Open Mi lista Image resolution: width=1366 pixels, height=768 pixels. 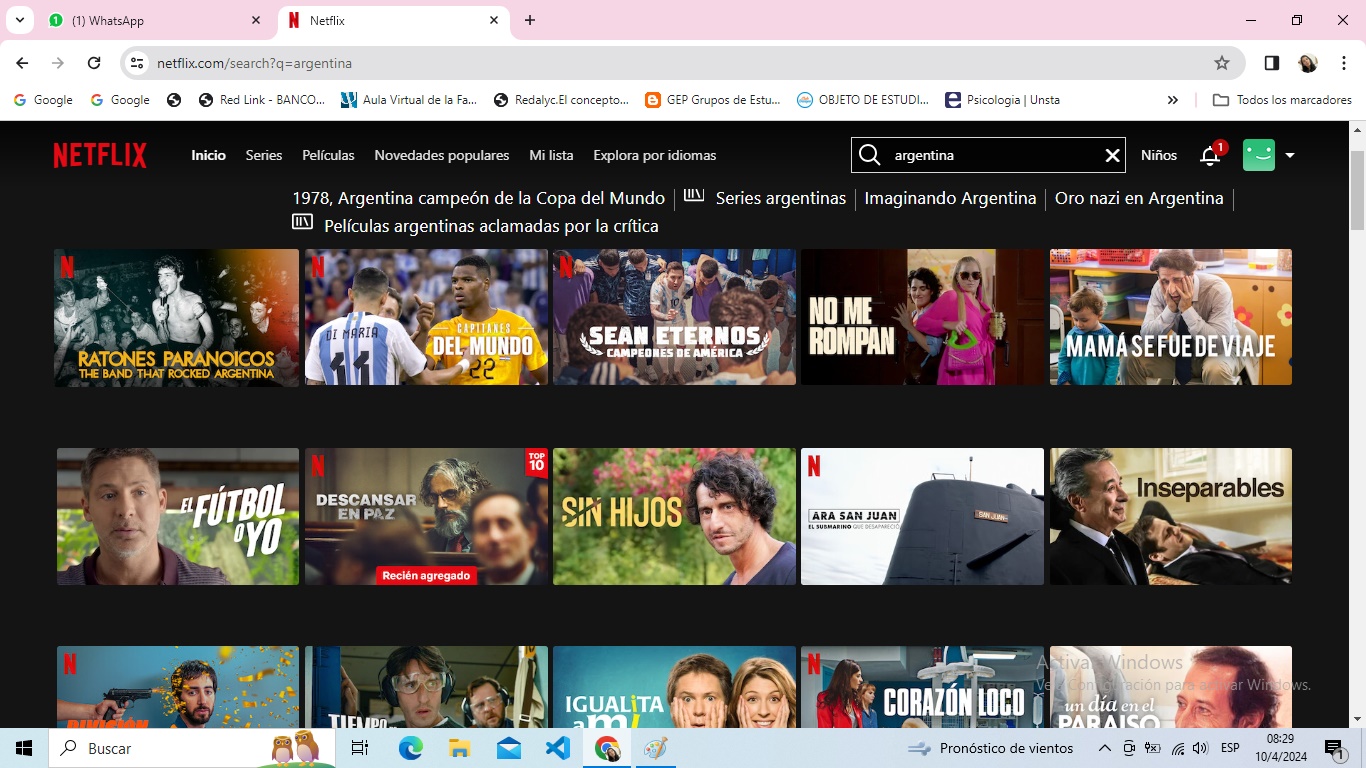pyautogui.click(x=551, y=155)
